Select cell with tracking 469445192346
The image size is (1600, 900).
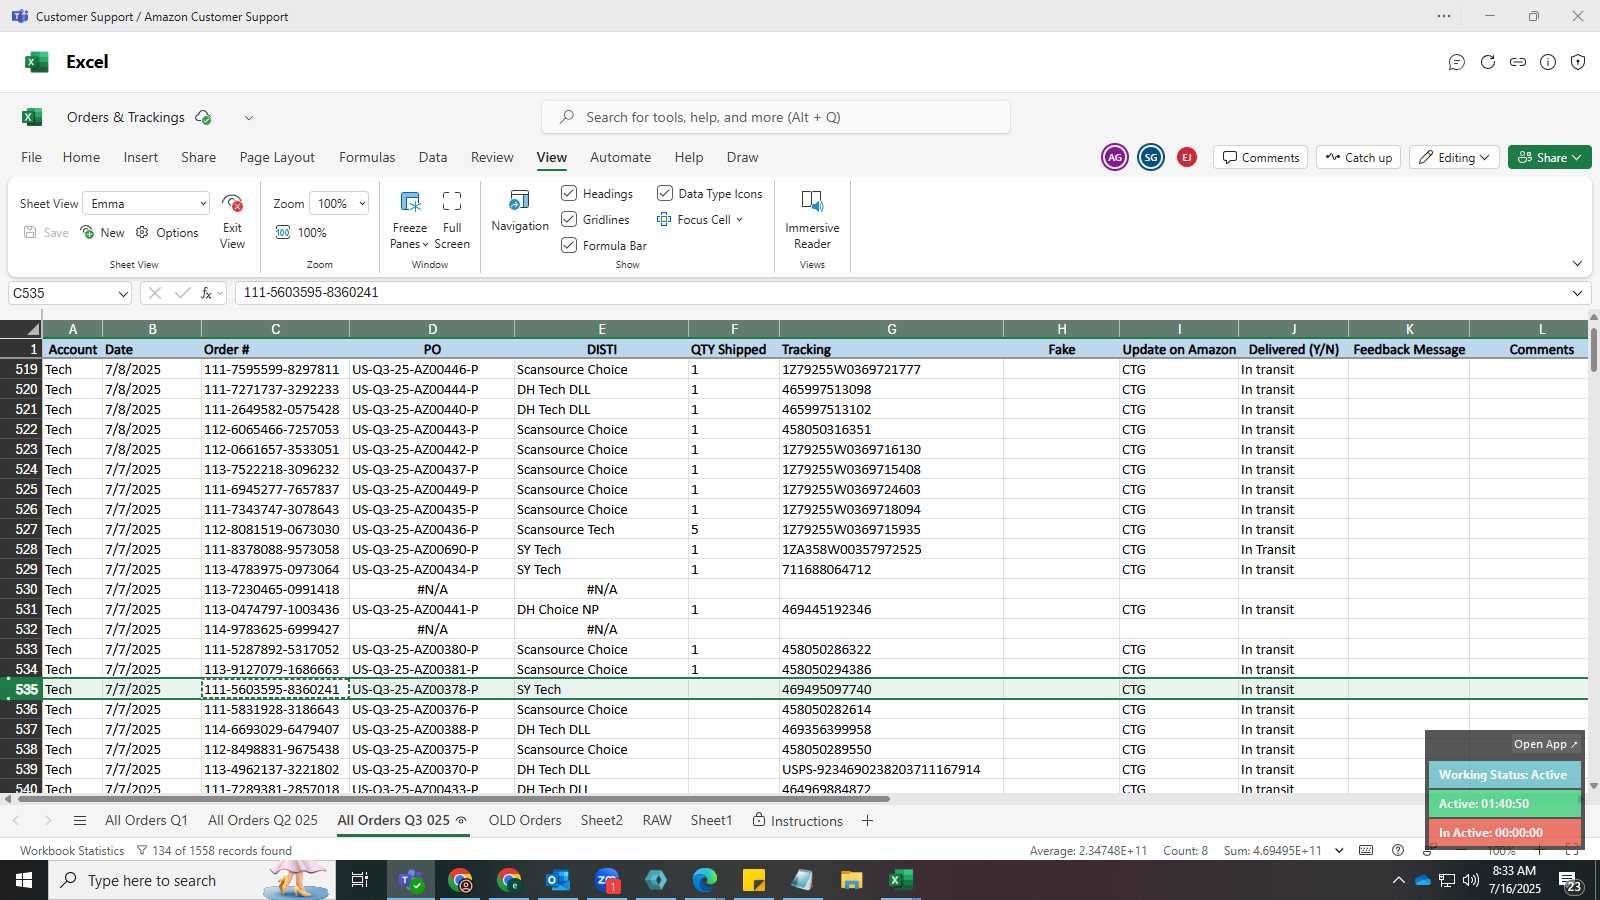(x=891, y=609)
